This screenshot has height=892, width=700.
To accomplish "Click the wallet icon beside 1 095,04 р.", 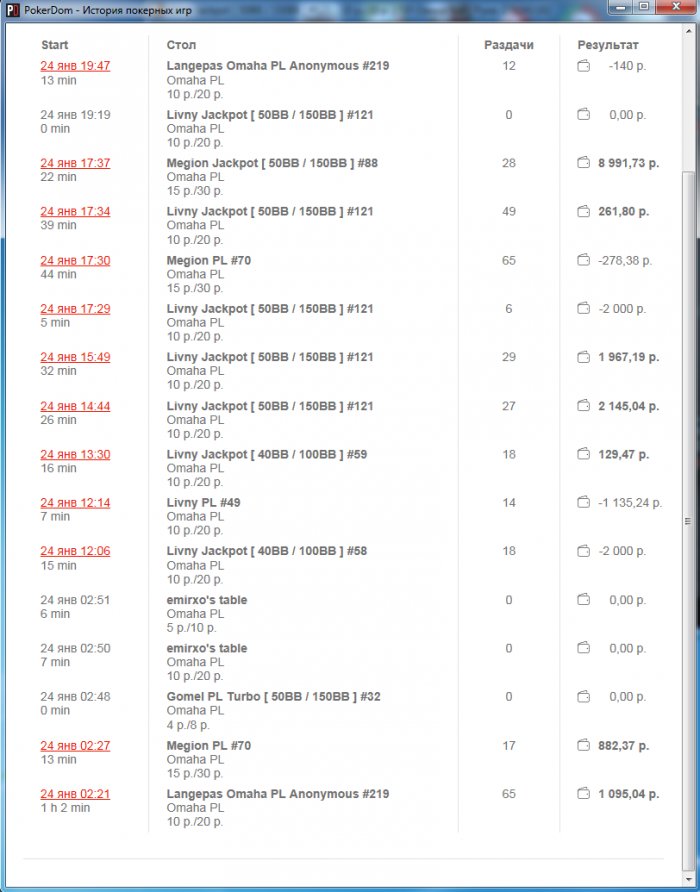I will (584, 794).
